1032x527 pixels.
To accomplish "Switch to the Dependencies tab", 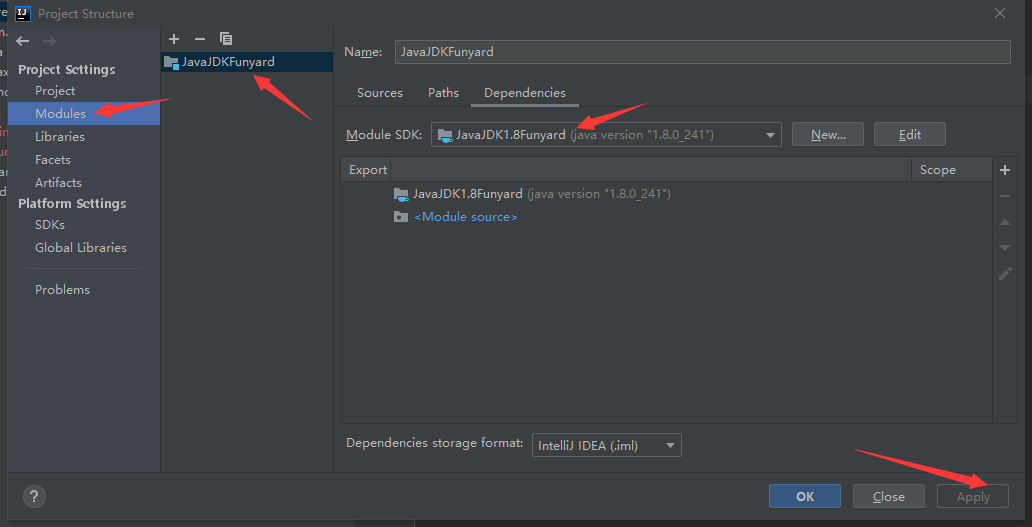I will tap(525, 93).
